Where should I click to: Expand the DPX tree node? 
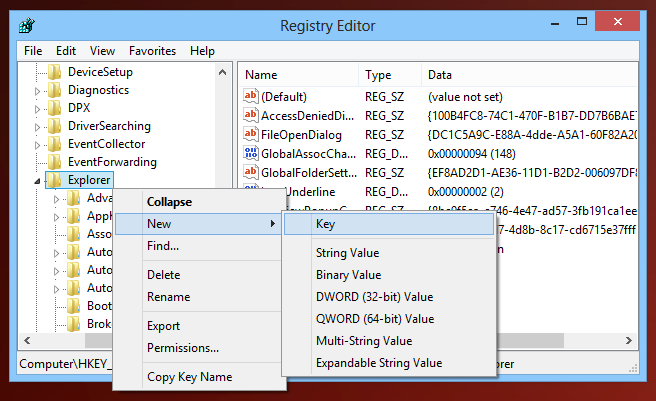click(x=37, y=109)
